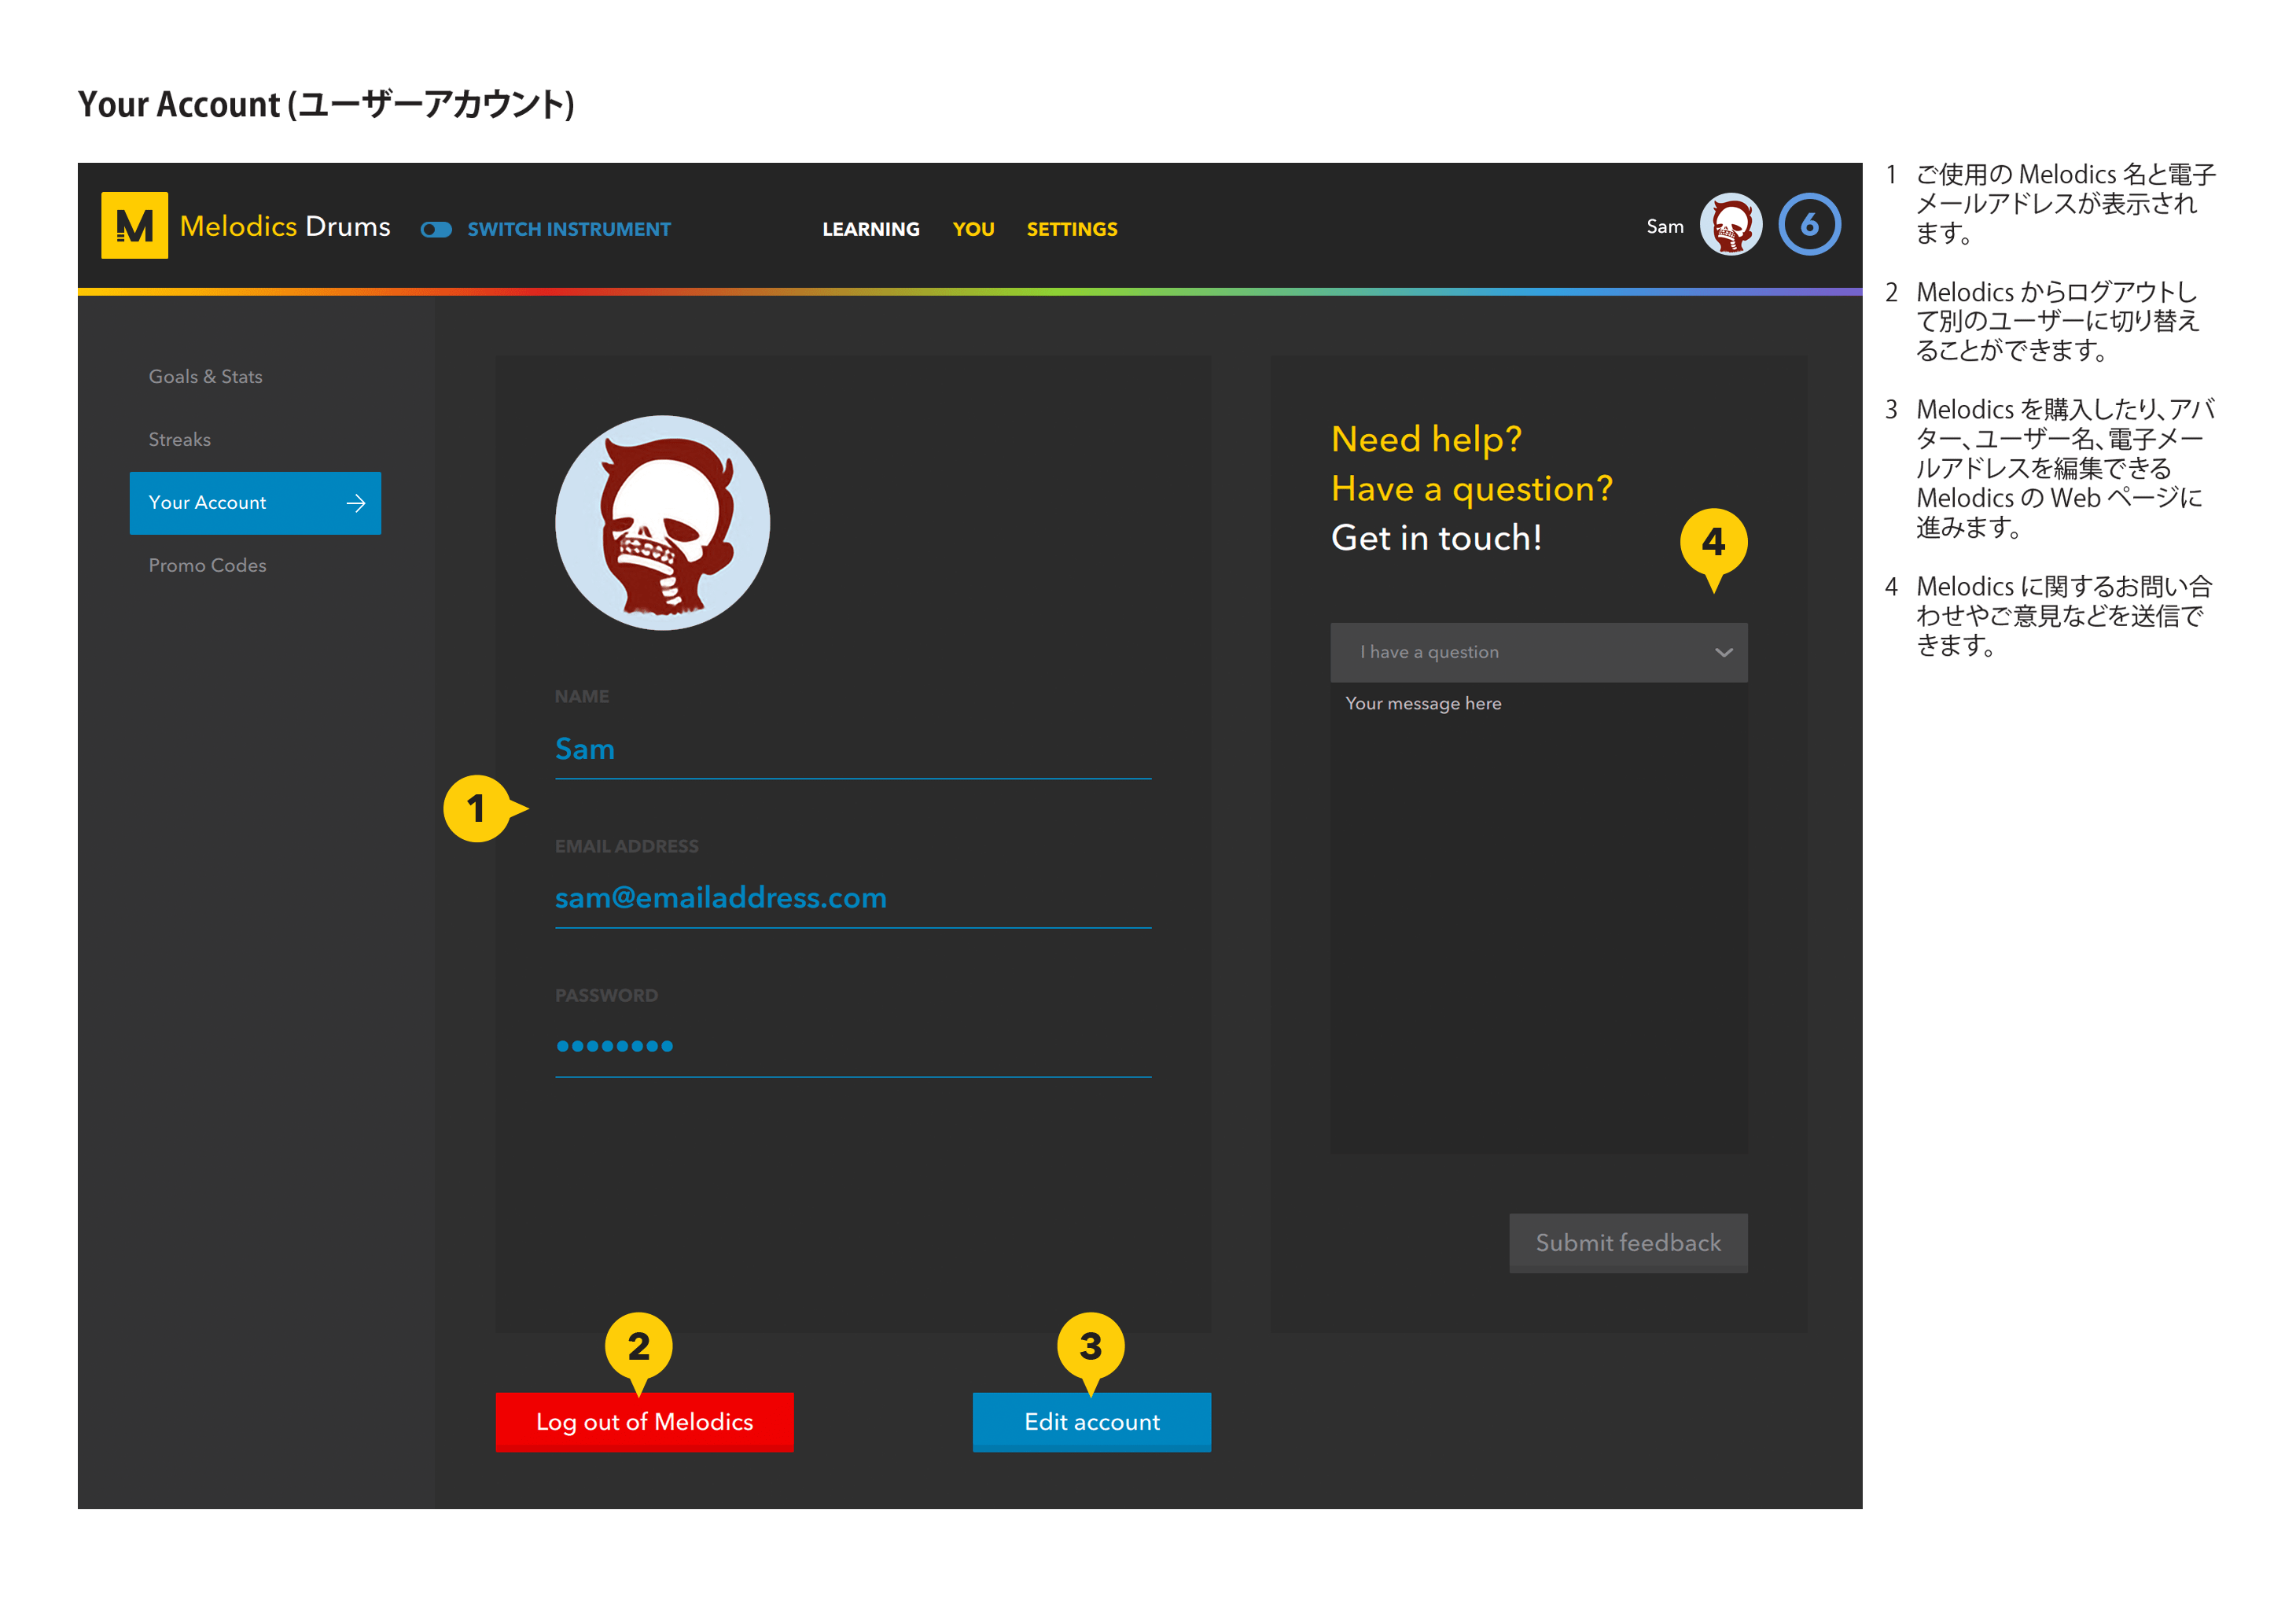The width and height of the screenshot is (2296, 1624).
Task: Click the arrow on Your Account item
Action: click(x=355, y=503)
